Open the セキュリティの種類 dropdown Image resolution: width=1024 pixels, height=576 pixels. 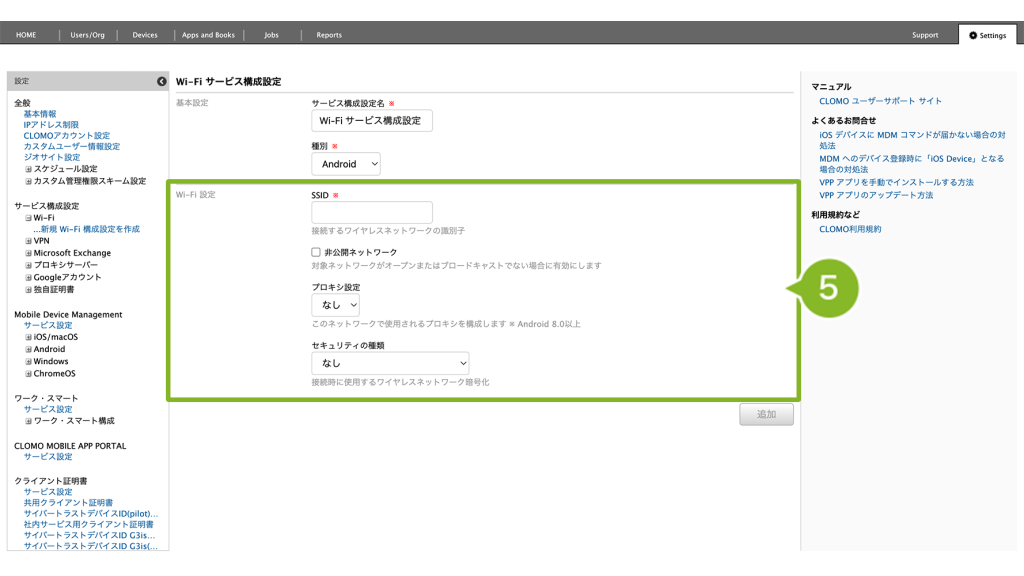[x=390, y=363]
